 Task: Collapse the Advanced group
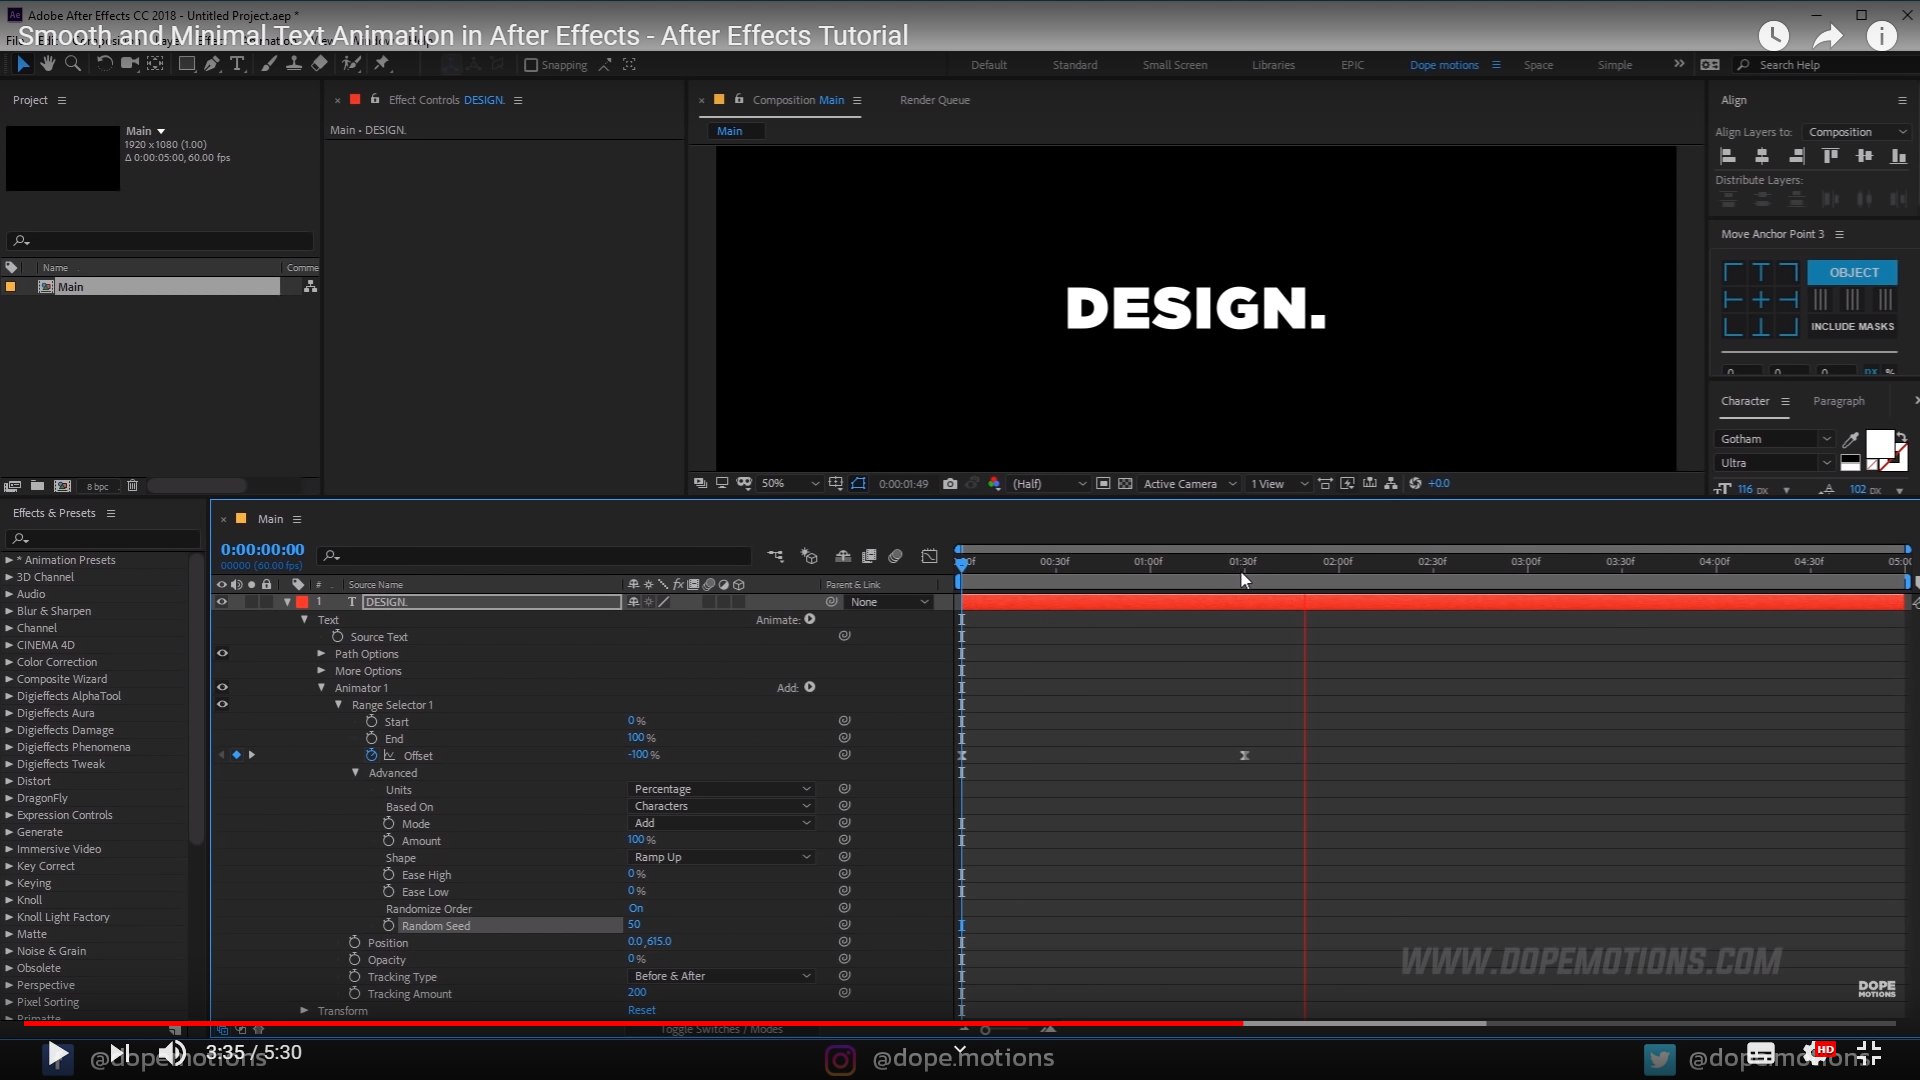(x=355, y=772)
